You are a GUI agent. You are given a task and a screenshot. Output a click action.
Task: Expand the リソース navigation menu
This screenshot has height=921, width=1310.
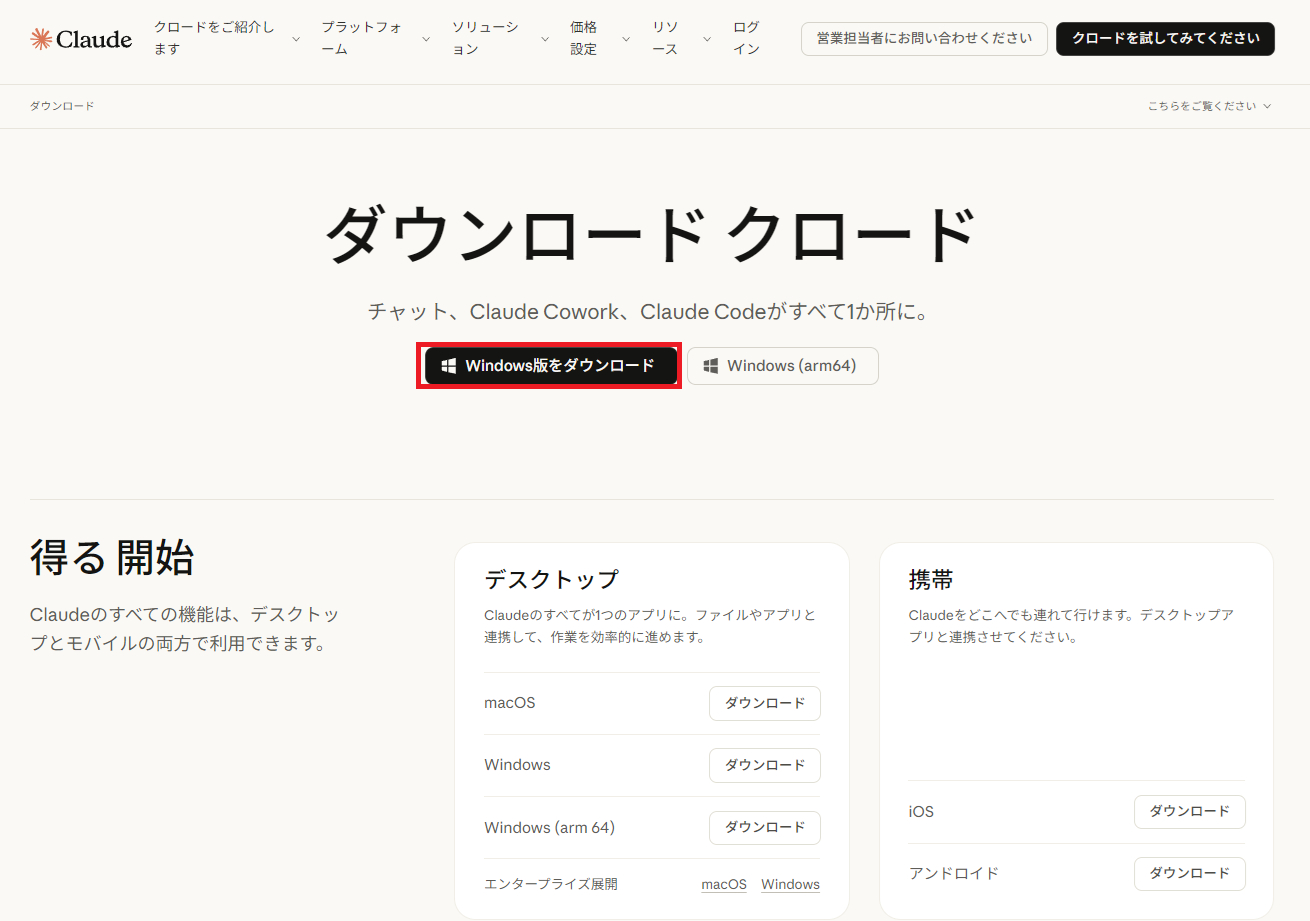(x=682, y=39)
